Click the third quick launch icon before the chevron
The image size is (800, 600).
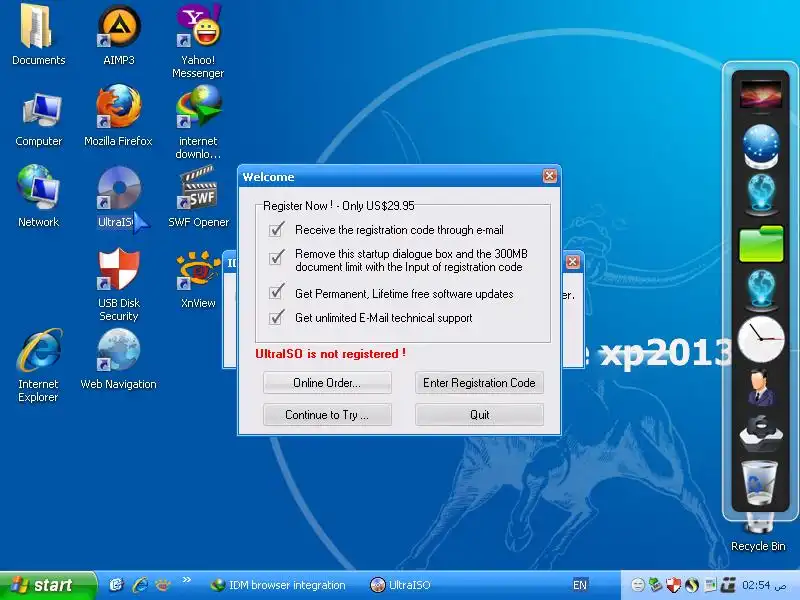click(x=163, y=585)
